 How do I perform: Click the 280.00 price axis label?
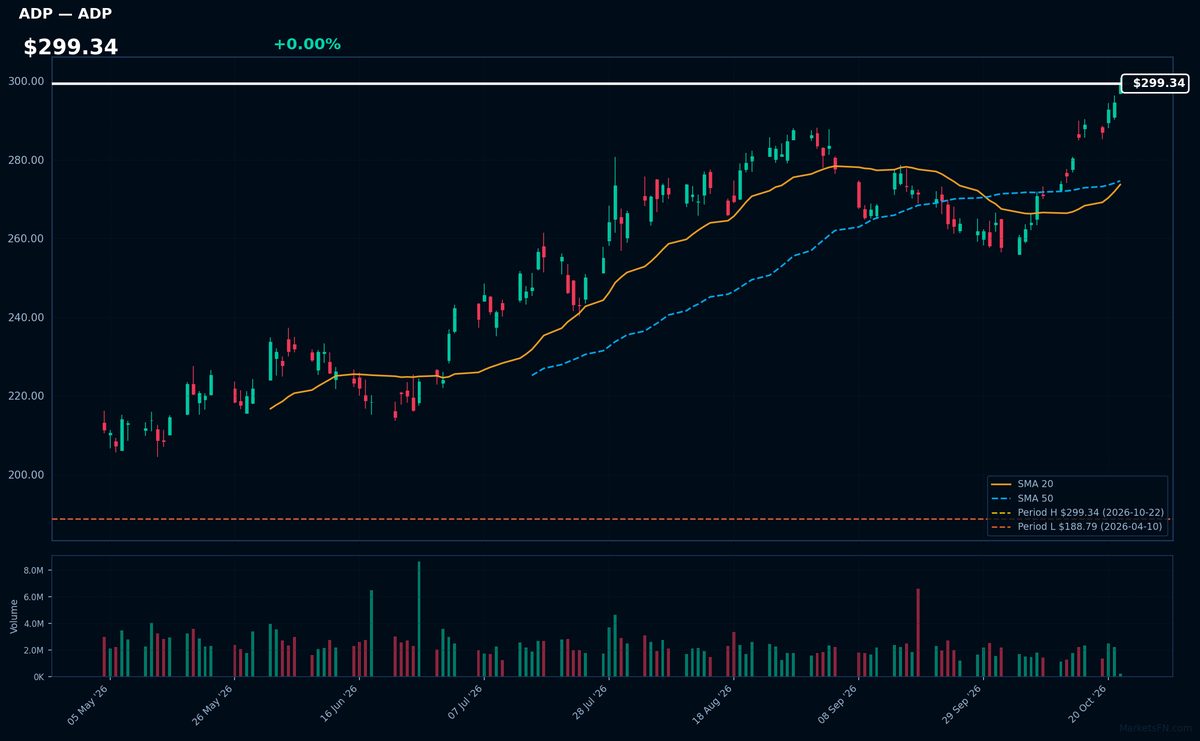point(27,160)
